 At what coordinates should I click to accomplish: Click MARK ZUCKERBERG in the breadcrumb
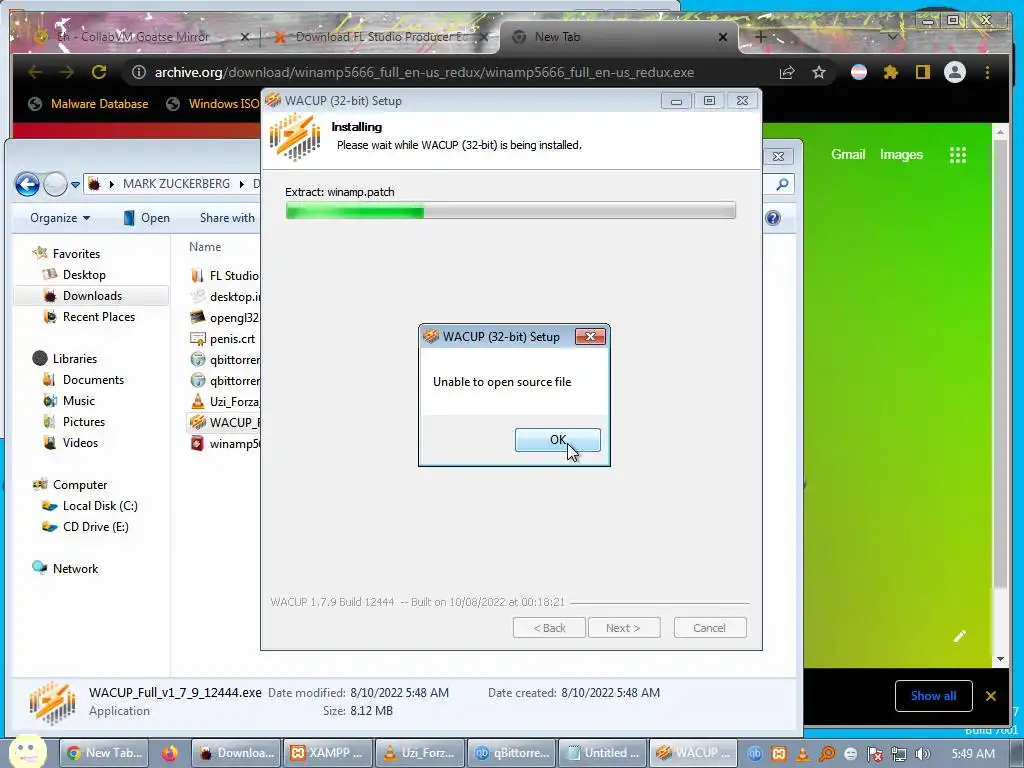click(176, 184)
